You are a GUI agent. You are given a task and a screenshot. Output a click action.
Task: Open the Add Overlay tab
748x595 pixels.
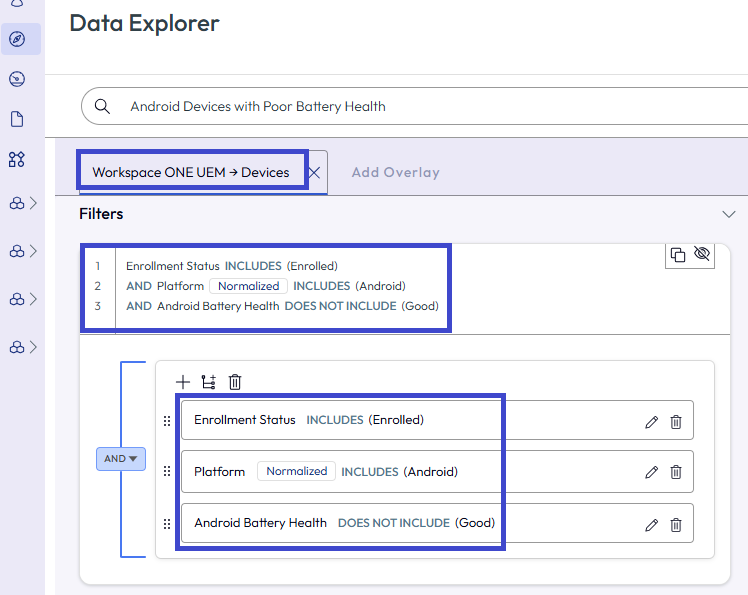pyautogui.click(x=395, y=172)
